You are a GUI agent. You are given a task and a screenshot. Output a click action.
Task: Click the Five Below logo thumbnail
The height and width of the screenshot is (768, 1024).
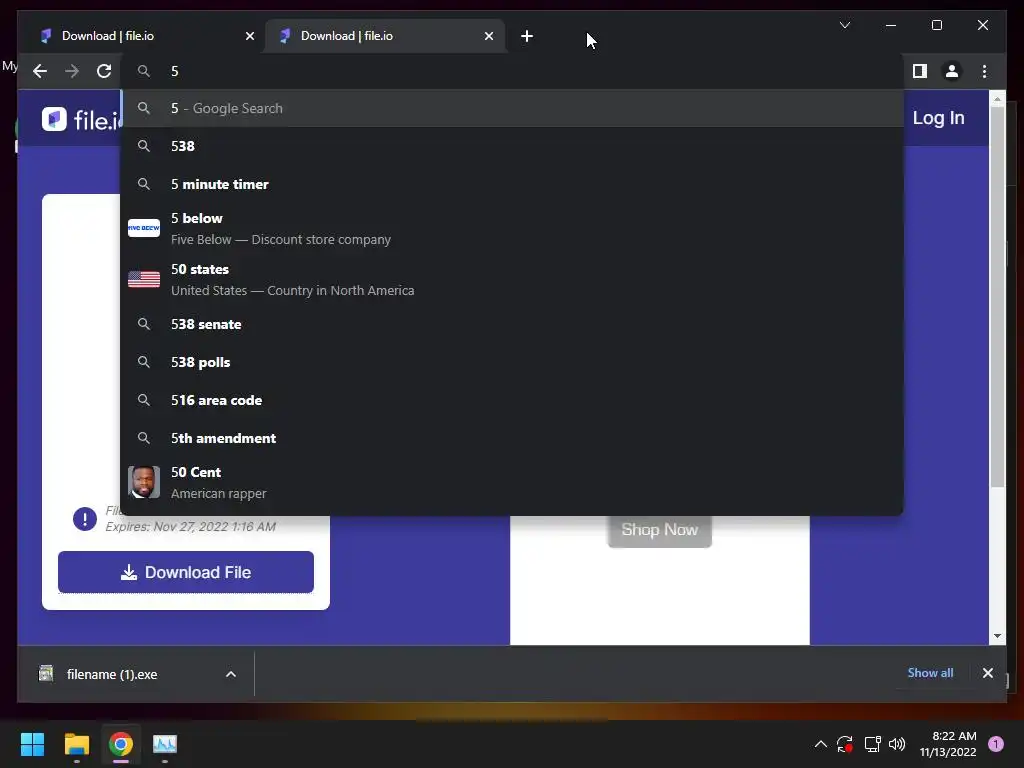point(144,228)
